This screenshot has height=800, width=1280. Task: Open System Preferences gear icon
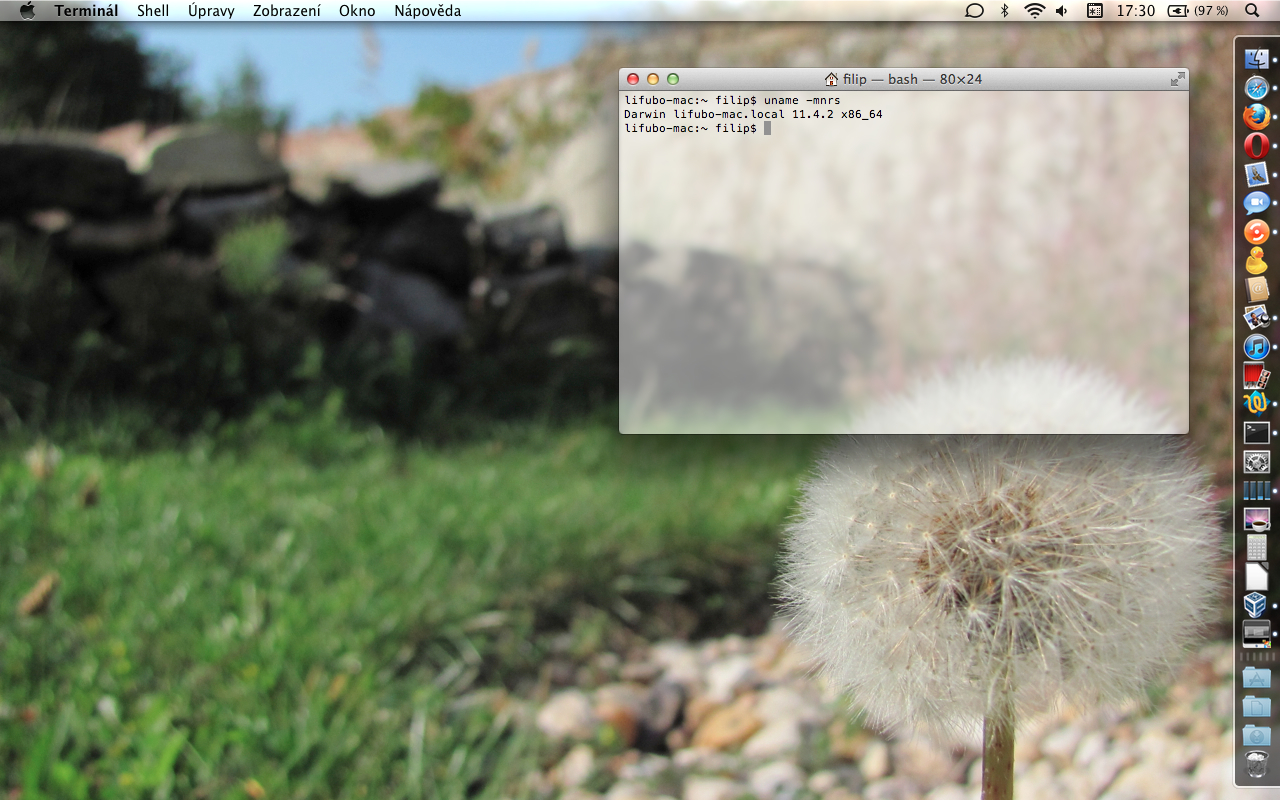(x=1256, y=462)
